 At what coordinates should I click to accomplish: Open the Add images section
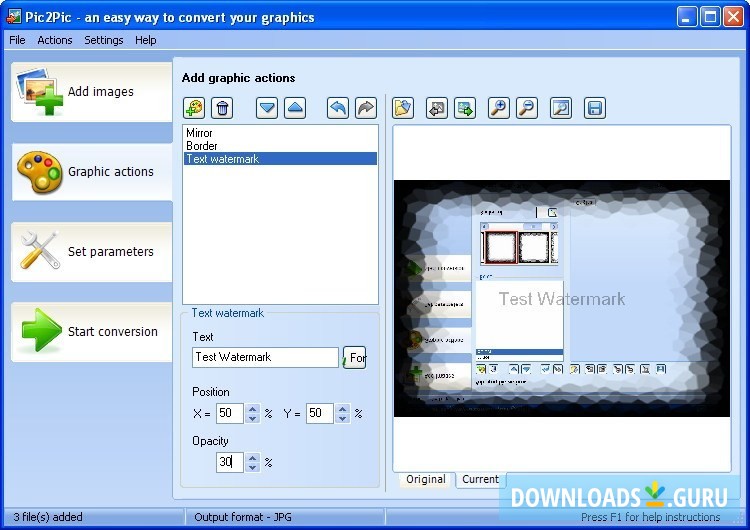coord(91,92)
